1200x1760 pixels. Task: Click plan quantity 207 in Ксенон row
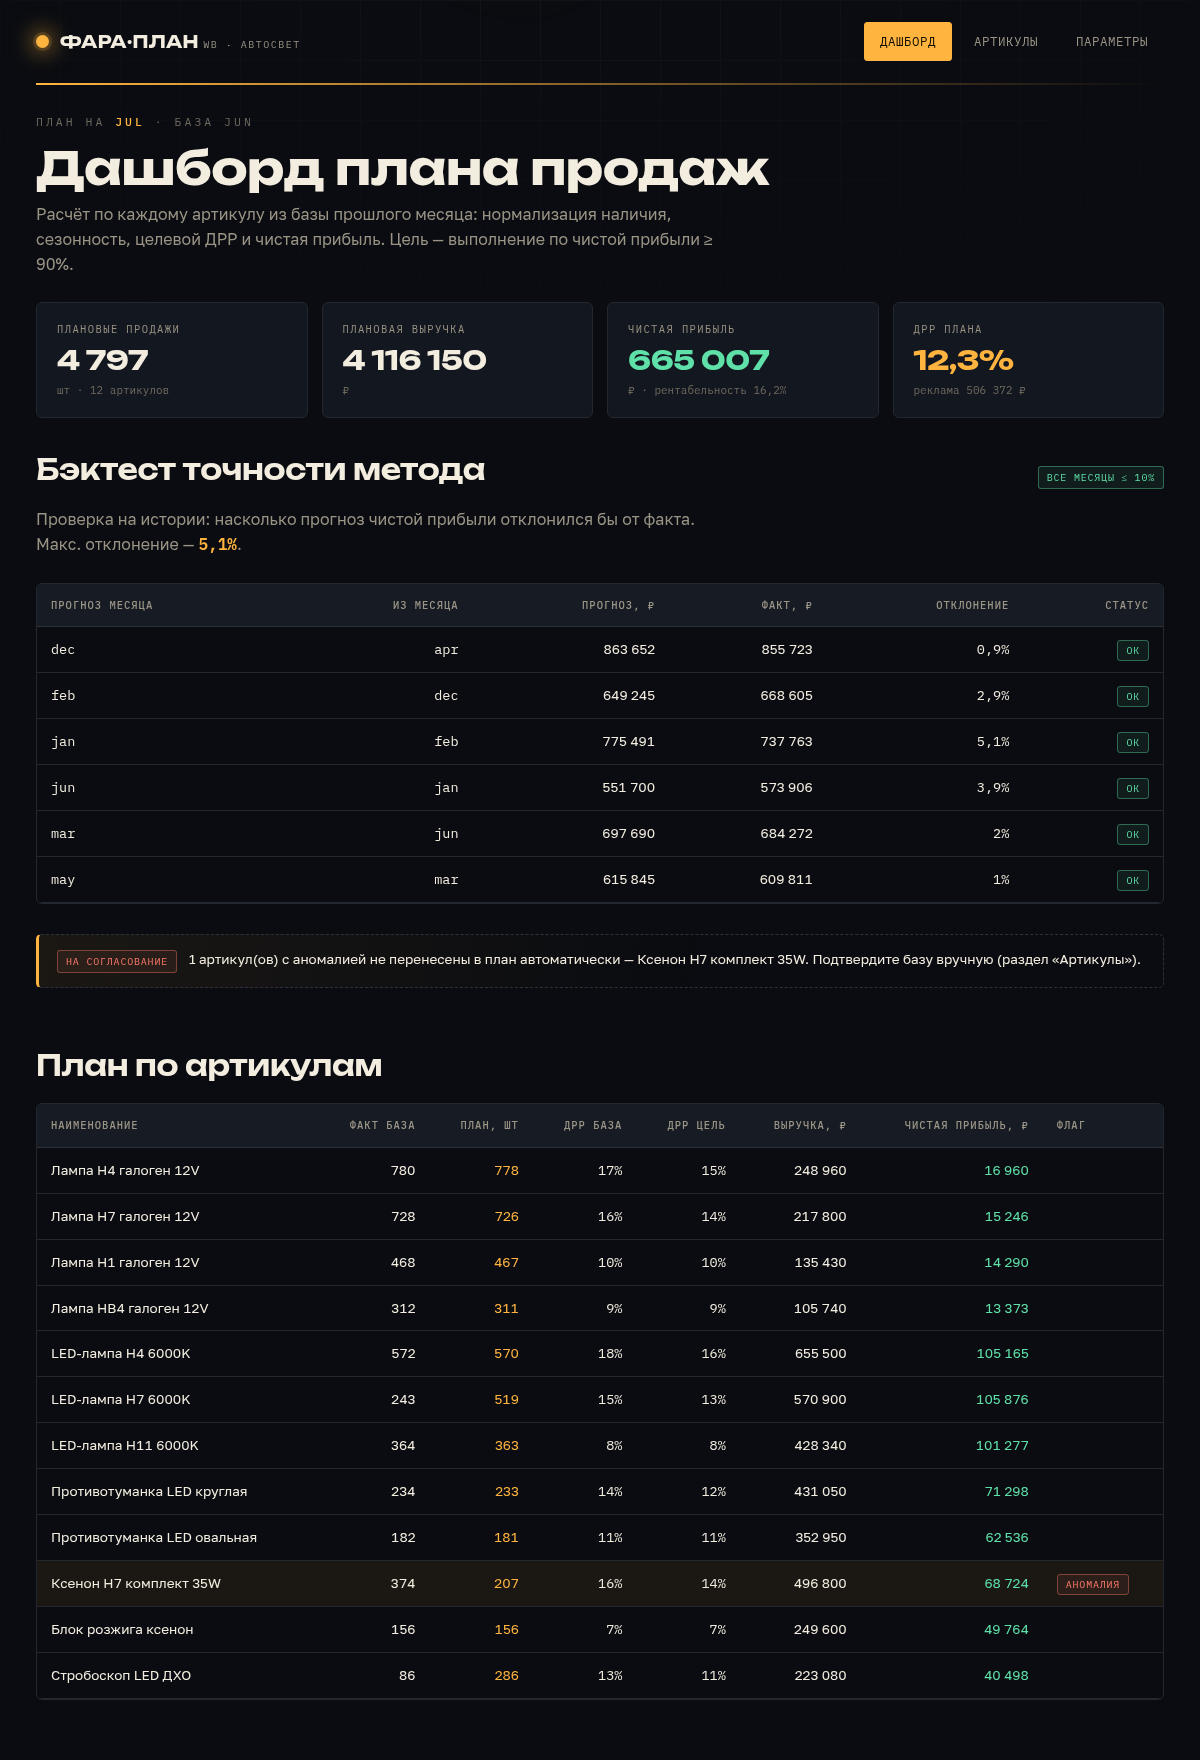click(507, 1584)
